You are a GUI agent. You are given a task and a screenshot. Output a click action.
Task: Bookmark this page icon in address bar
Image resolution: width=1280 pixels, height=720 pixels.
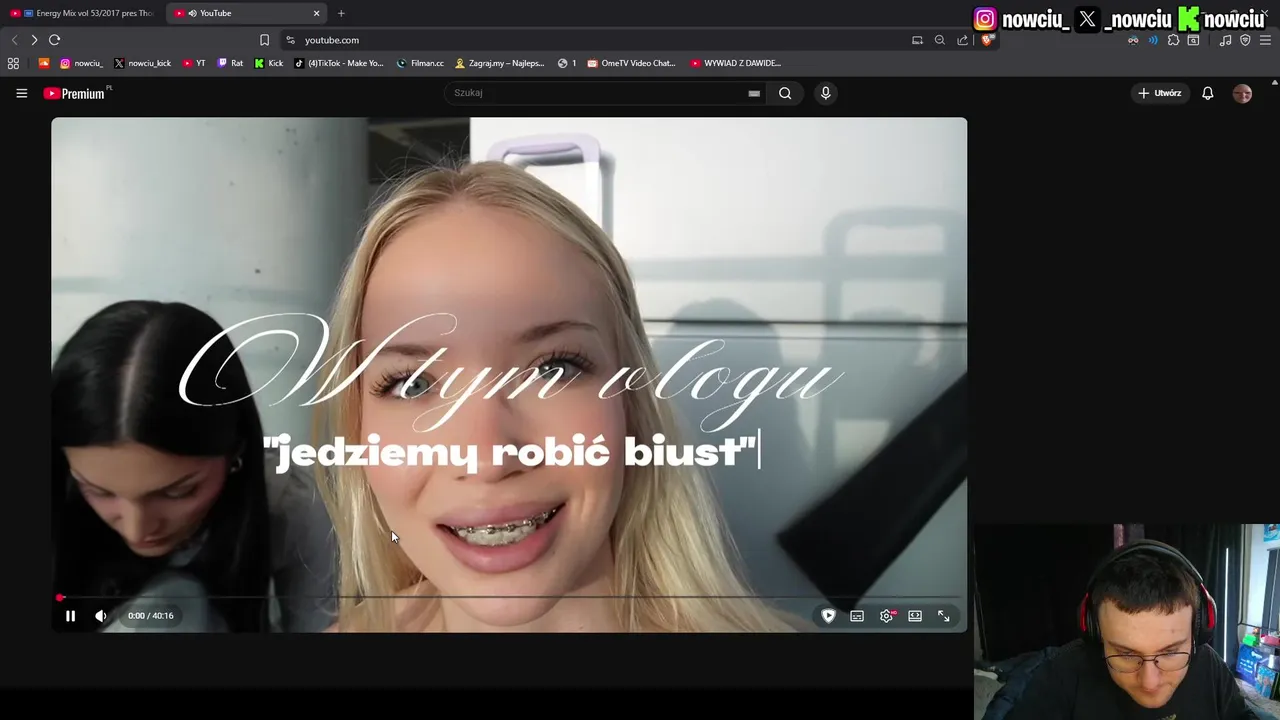[264, 40]
